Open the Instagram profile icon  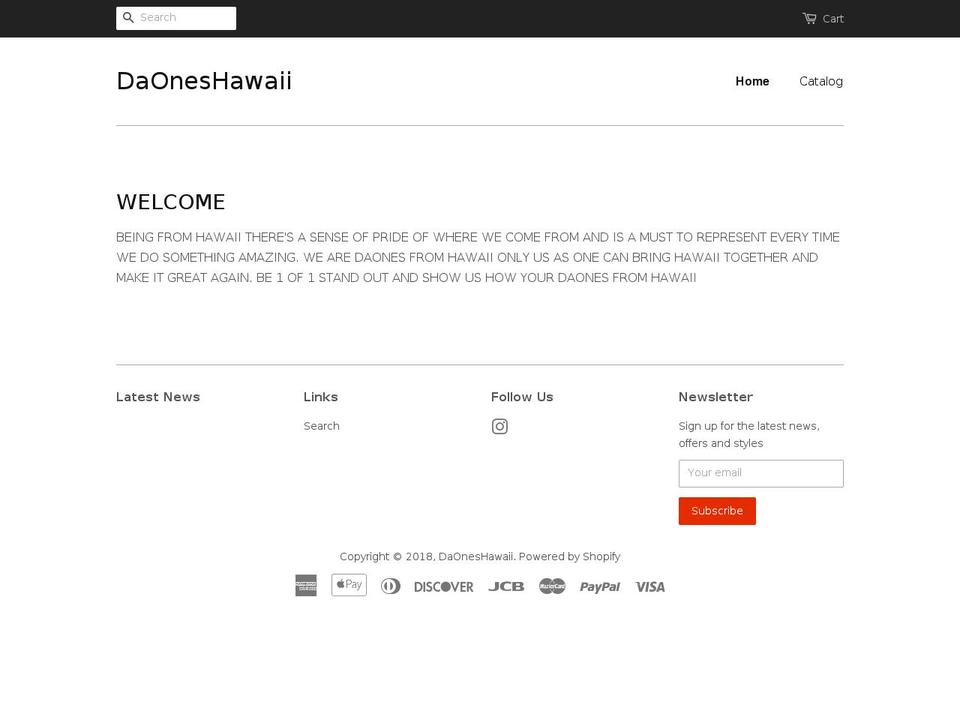[500, 426]
